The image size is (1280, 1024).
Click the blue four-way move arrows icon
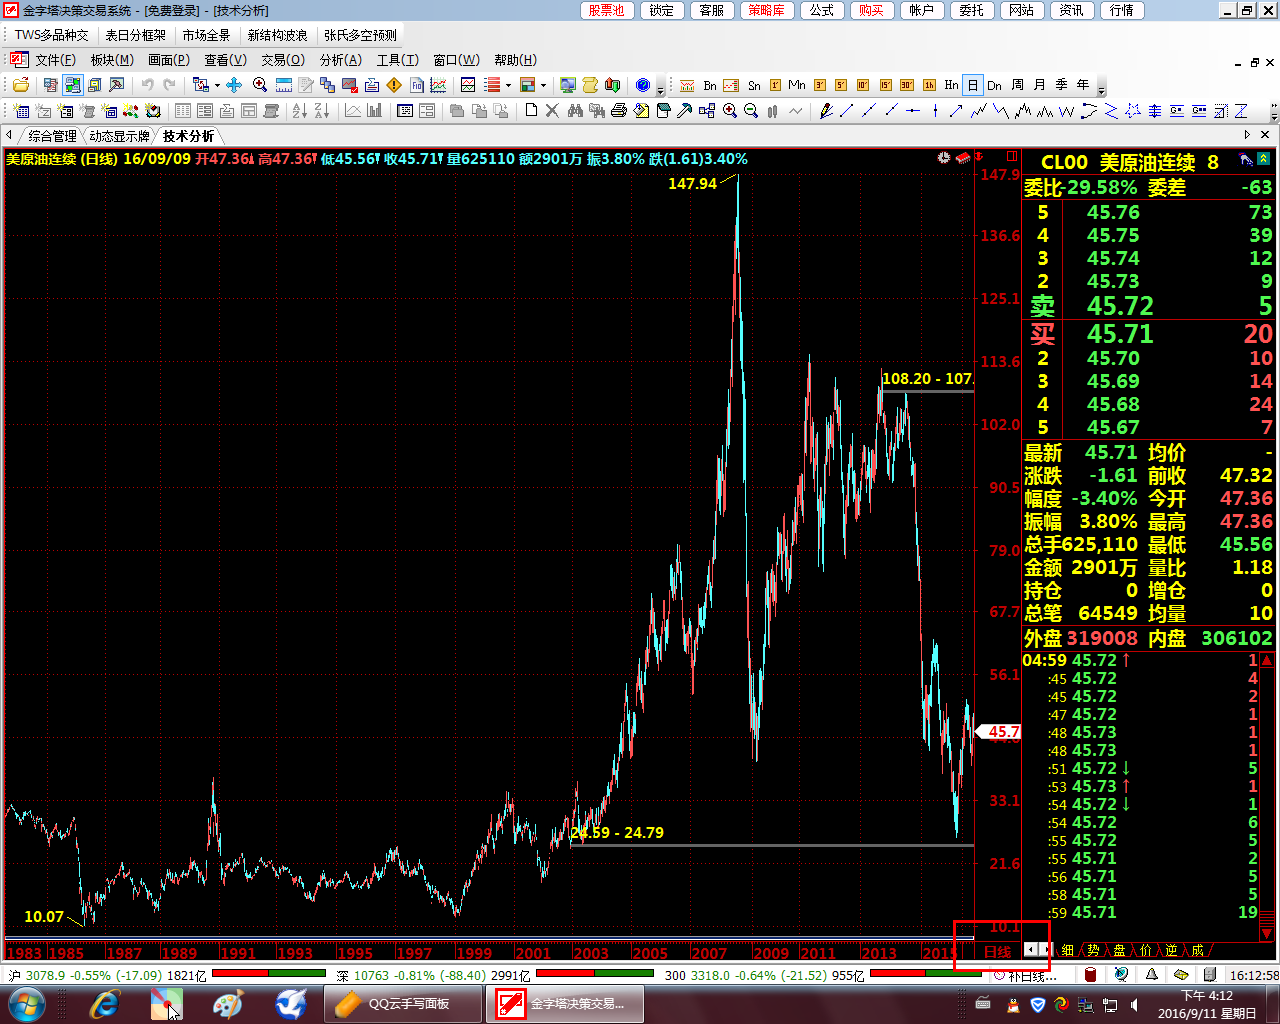(x=234, y=85)
